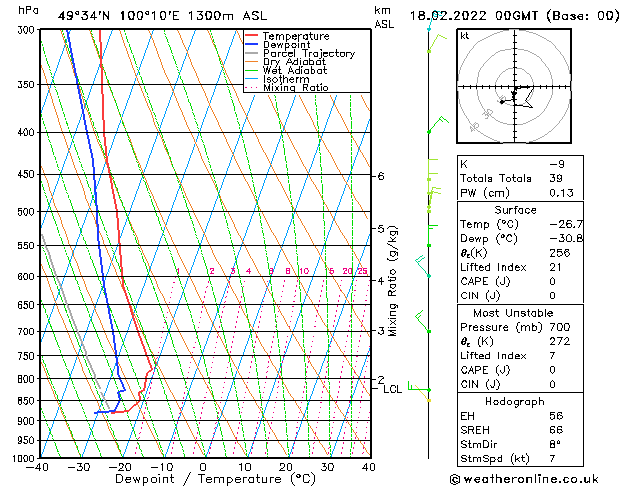The height and width of the screenshot is (486, 629).
Task: Click the 700 hPa pressure axis label
Action: [28, 332]
